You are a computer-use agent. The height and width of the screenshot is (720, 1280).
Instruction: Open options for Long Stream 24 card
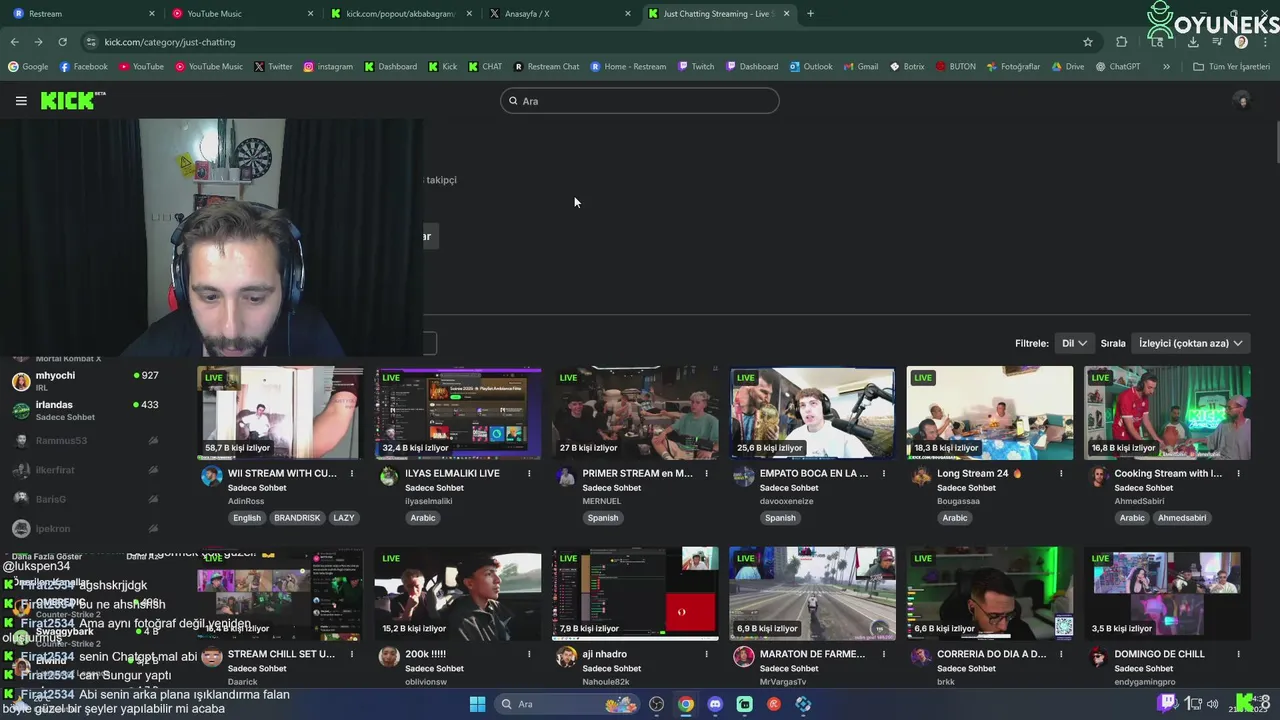coord(1062,474)
